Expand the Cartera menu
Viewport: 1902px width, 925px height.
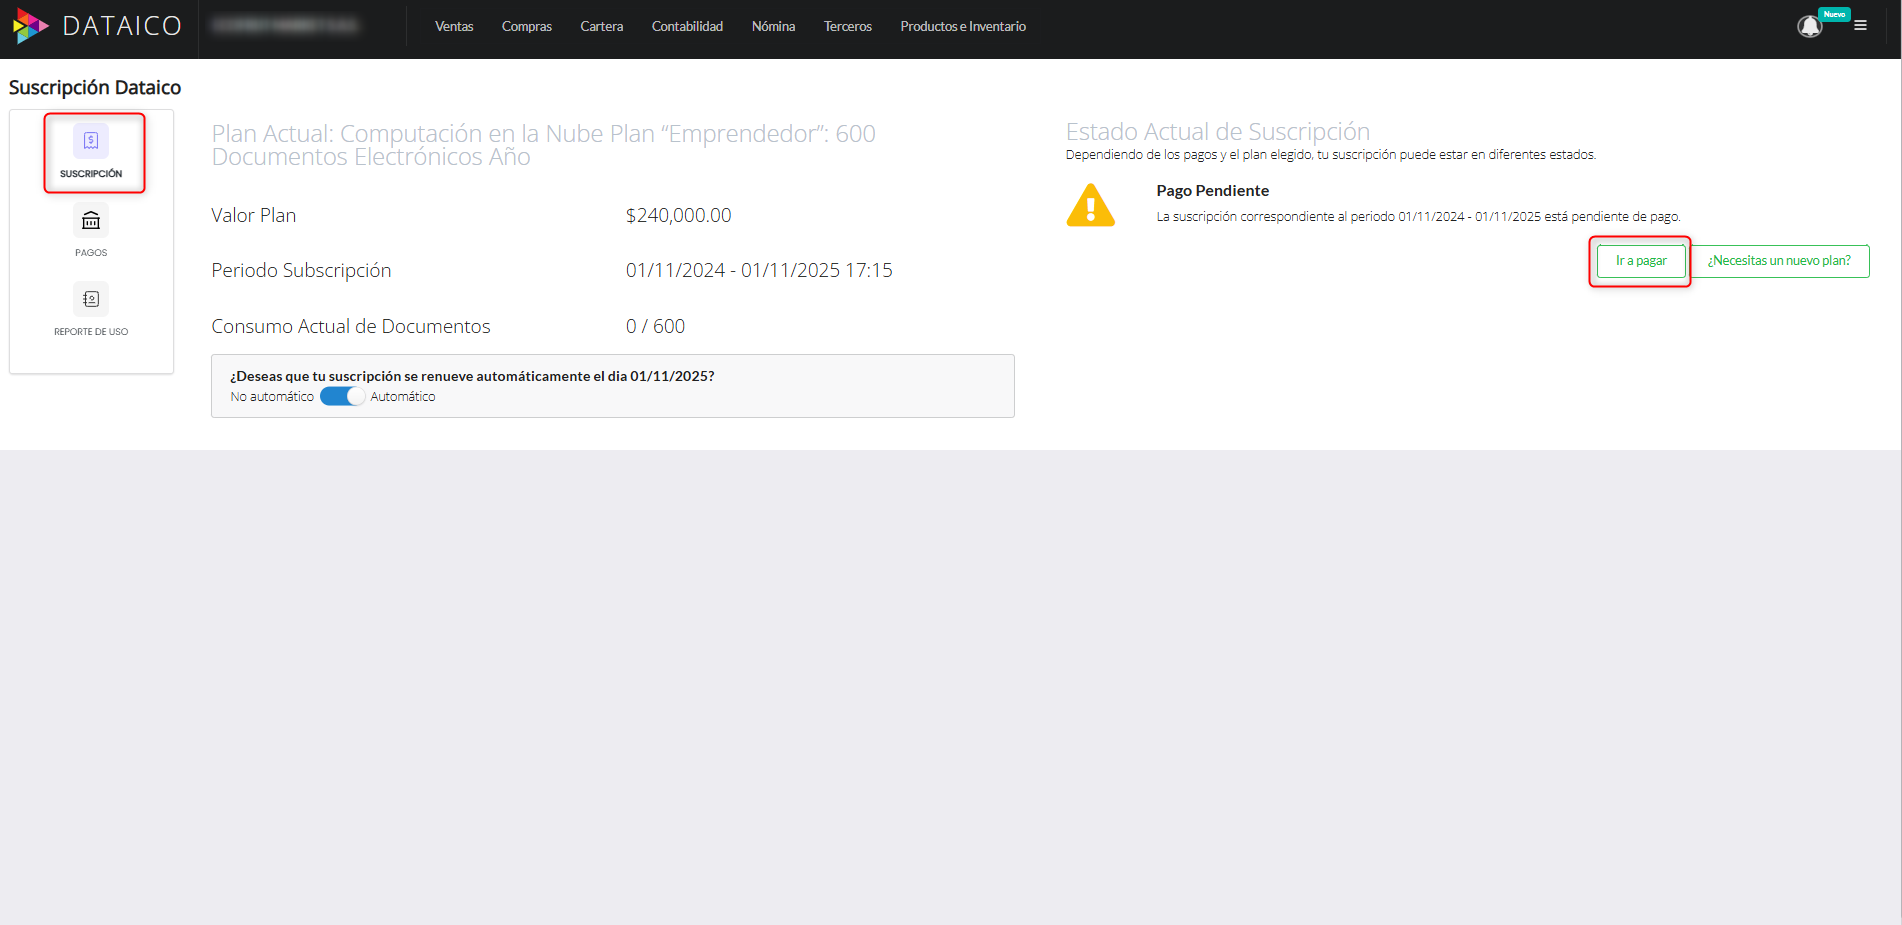point(601,27)
